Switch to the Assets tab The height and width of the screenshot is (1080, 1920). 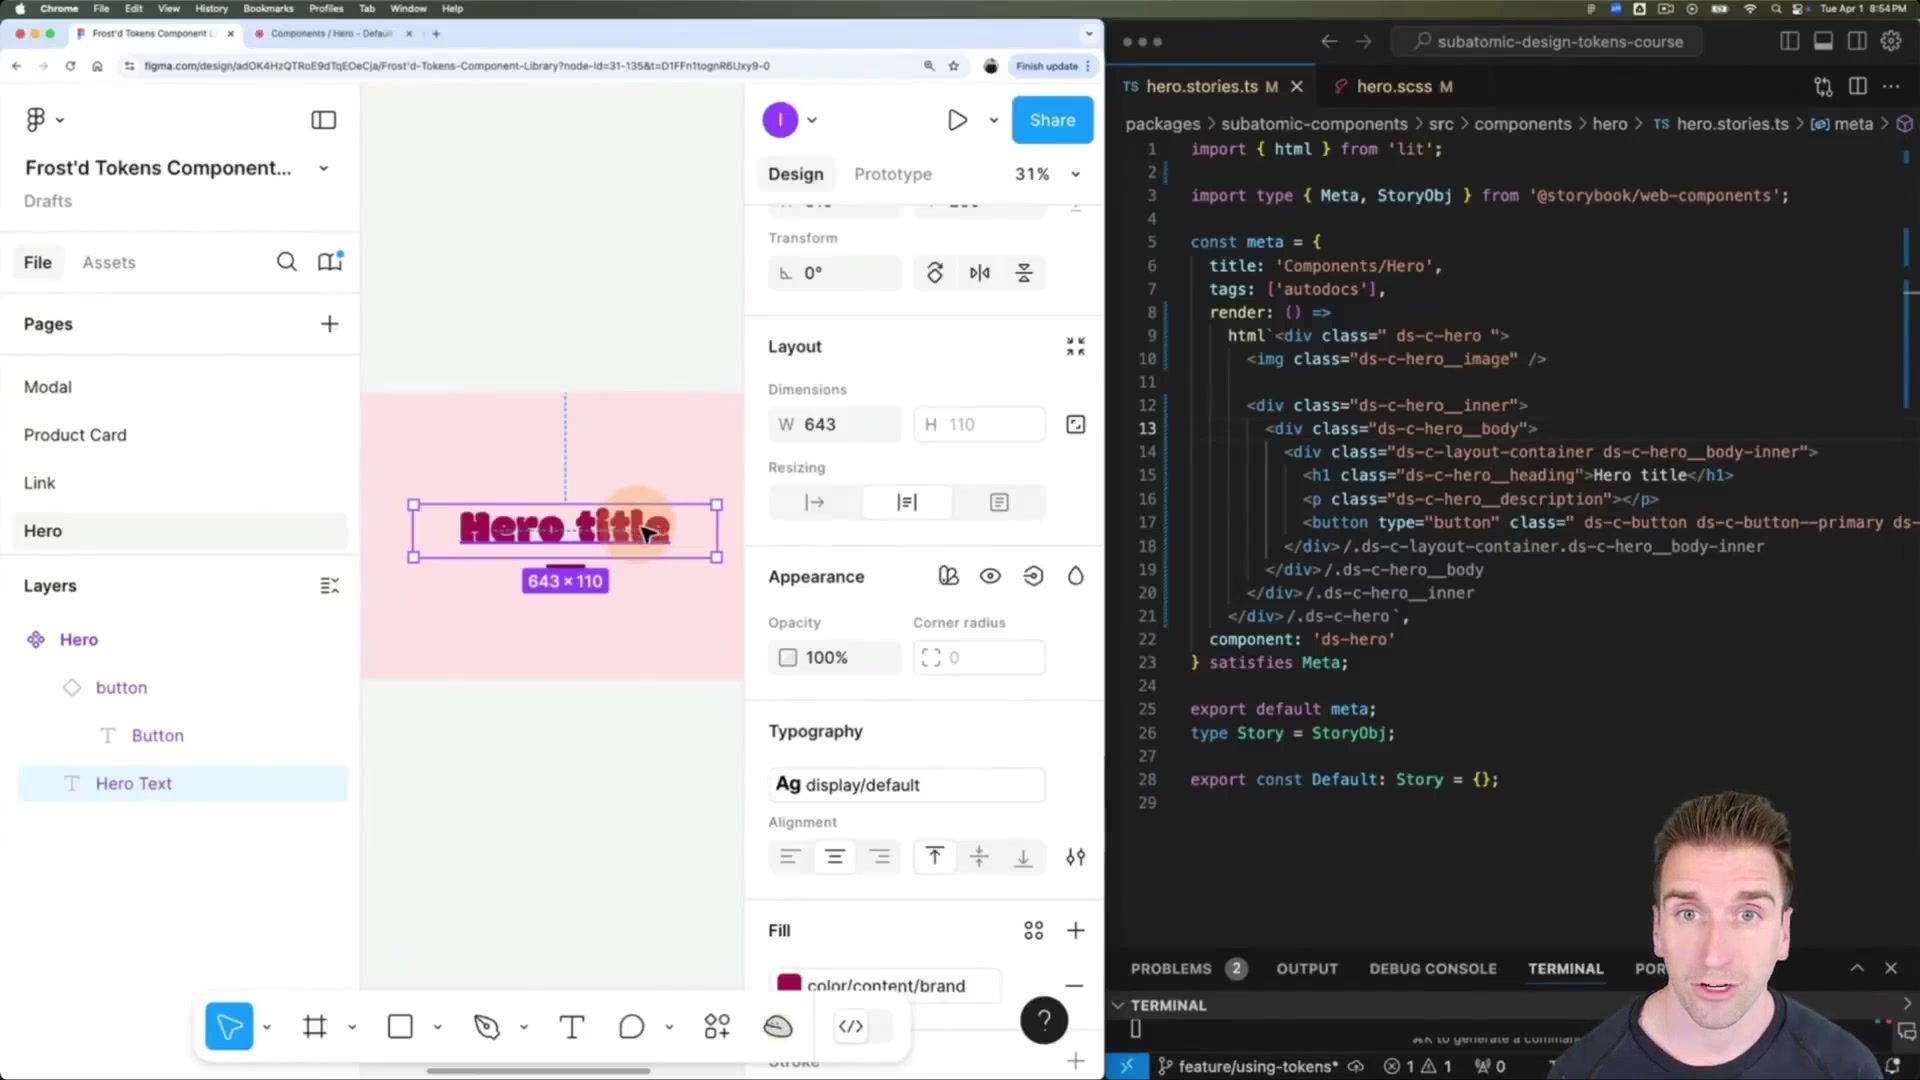click(109, 262)
